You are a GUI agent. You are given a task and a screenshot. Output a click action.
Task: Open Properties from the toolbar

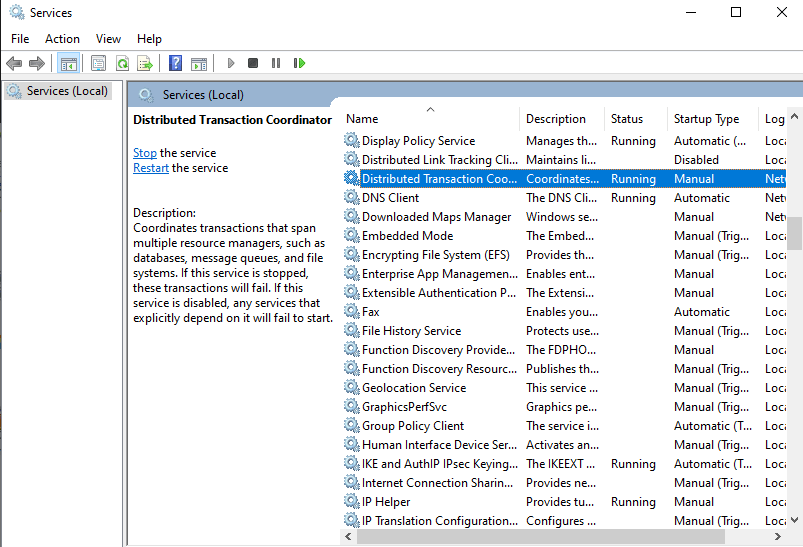[98, 63]
